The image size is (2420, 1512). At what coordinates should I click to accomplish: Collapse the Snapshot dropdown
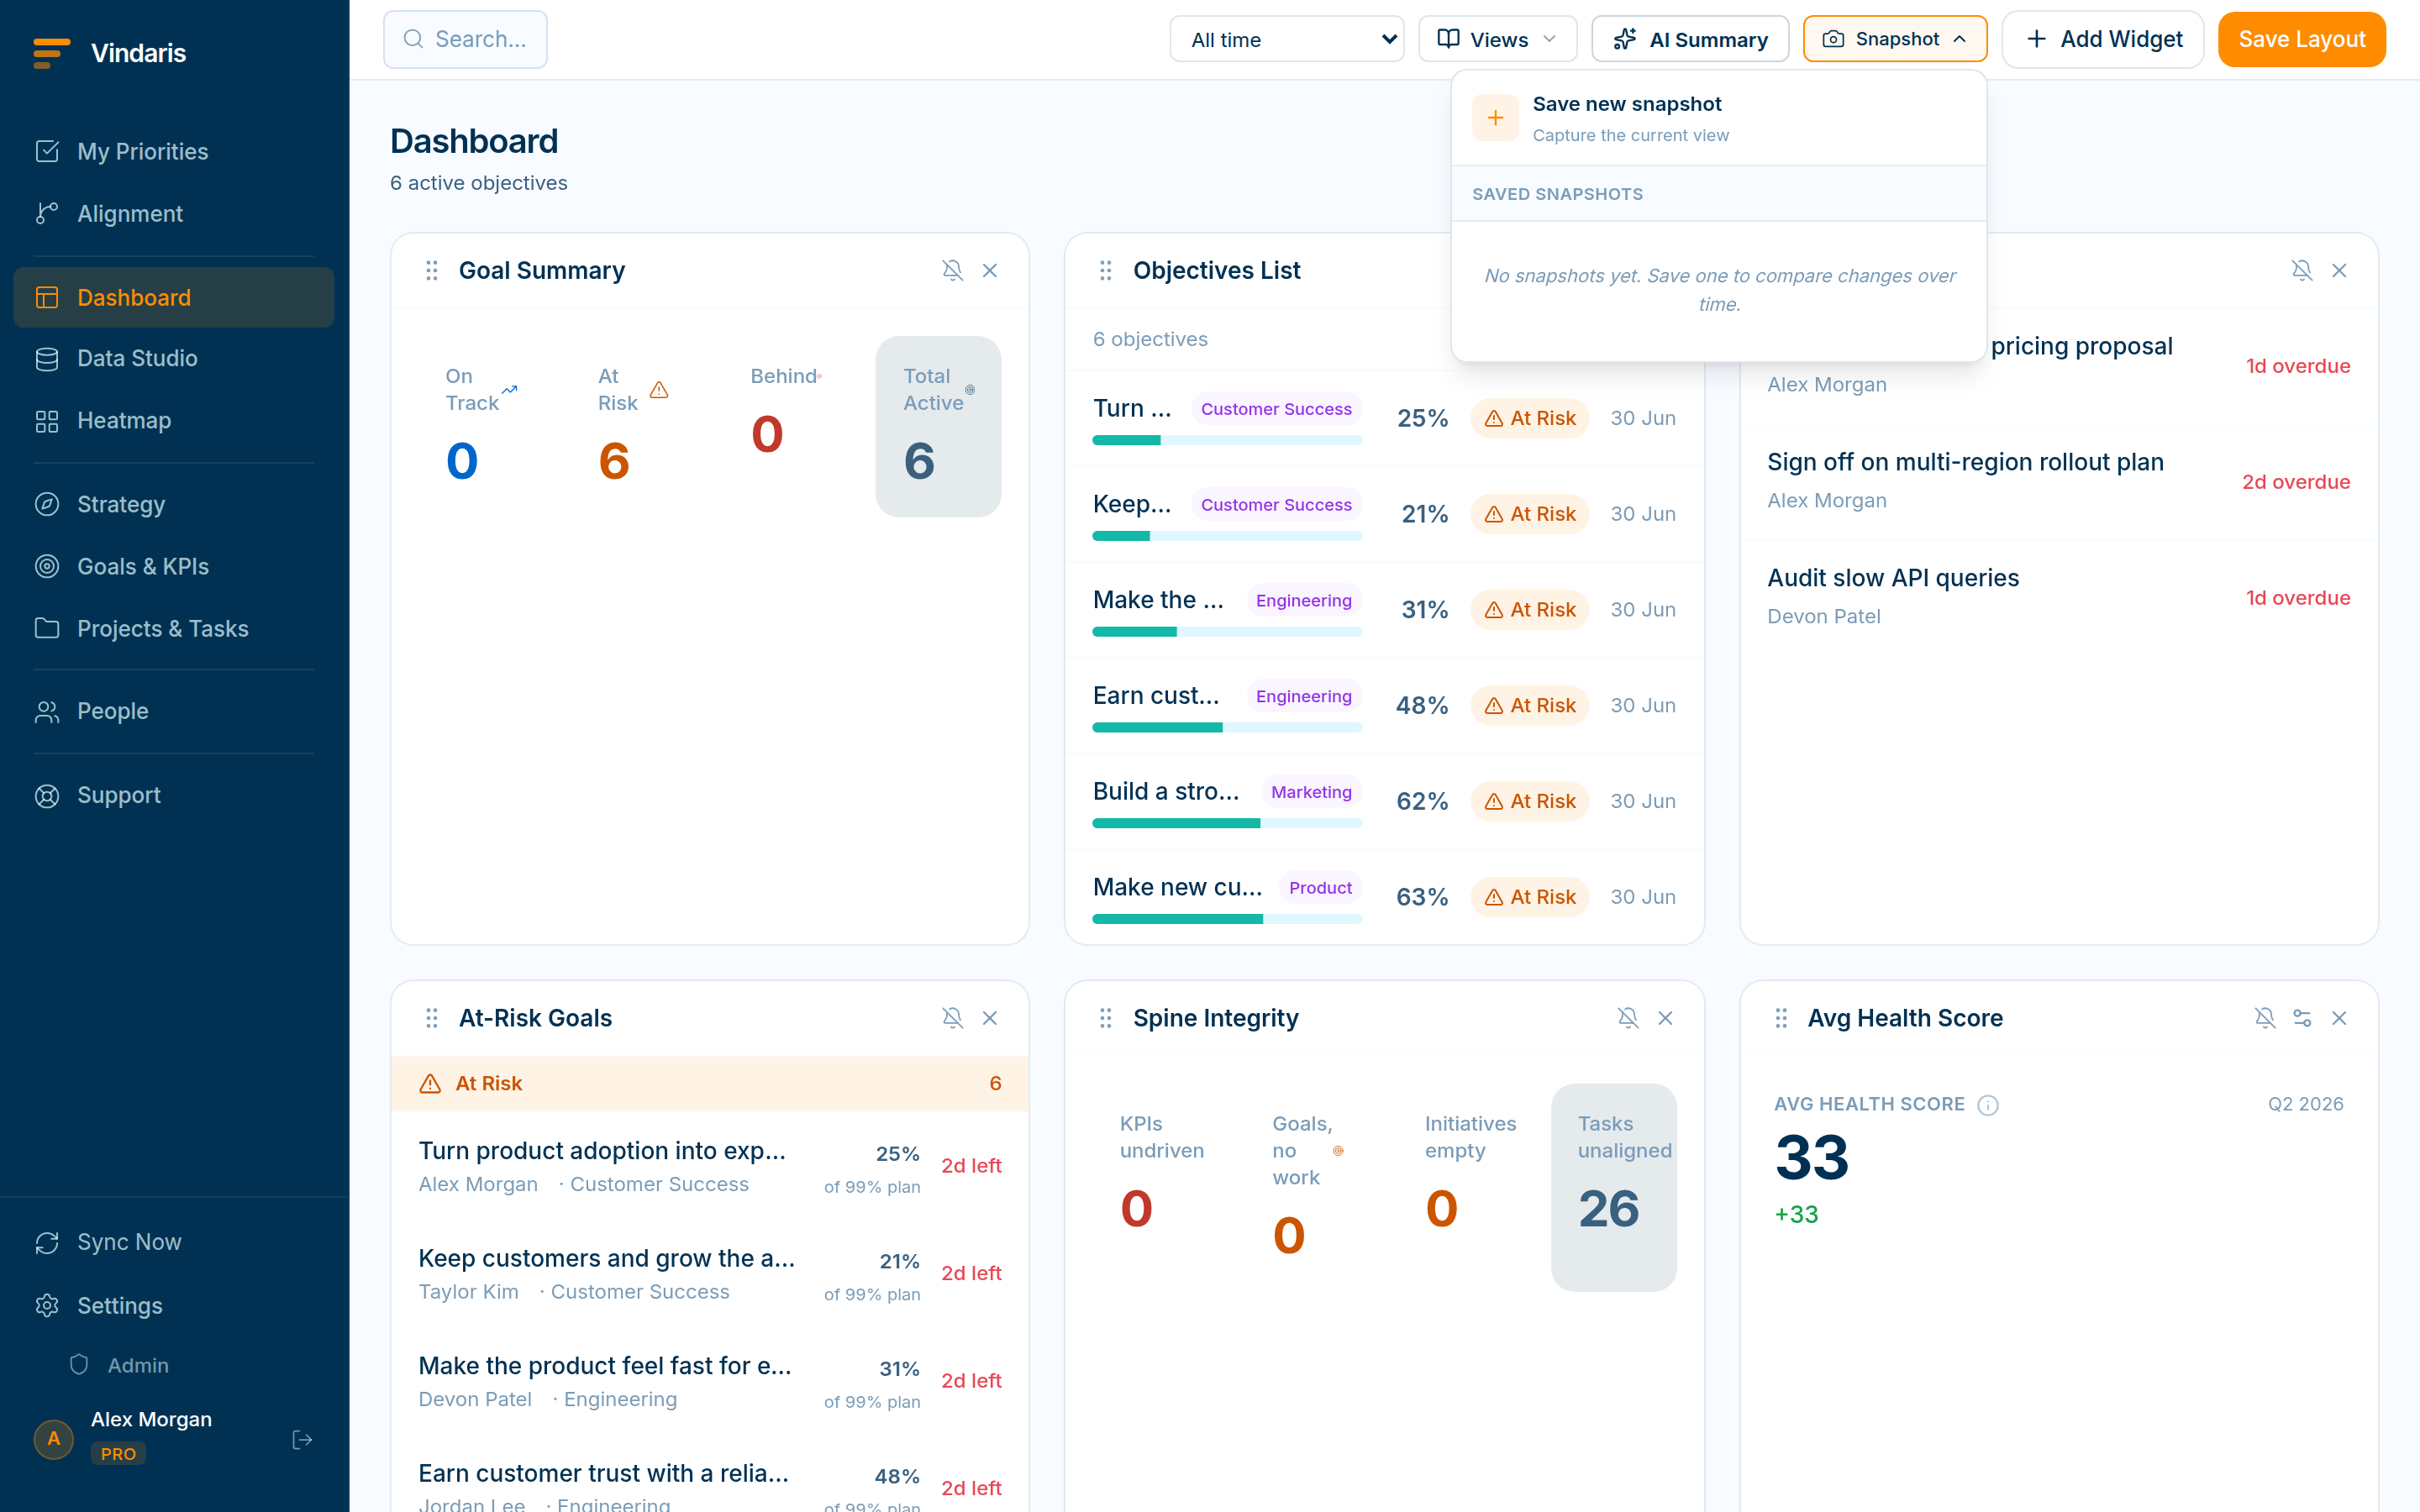(x=1894, y=39)
